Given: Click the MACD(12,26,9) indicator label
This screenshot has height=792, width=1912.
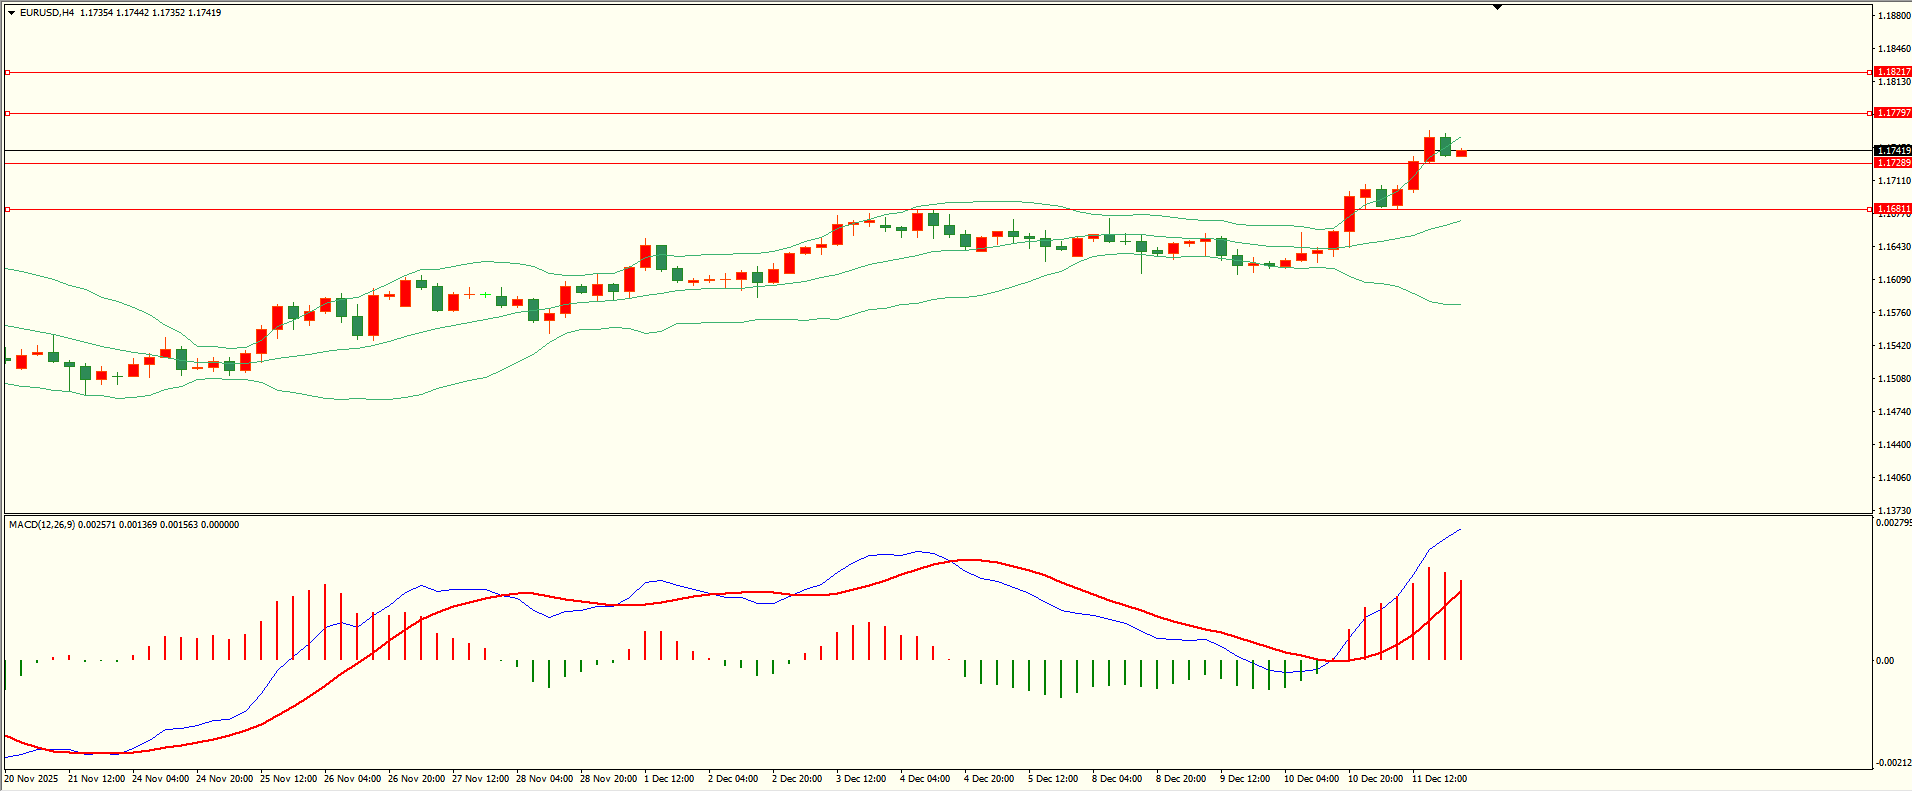Looking at the screenshot, I should coord(40,525).
